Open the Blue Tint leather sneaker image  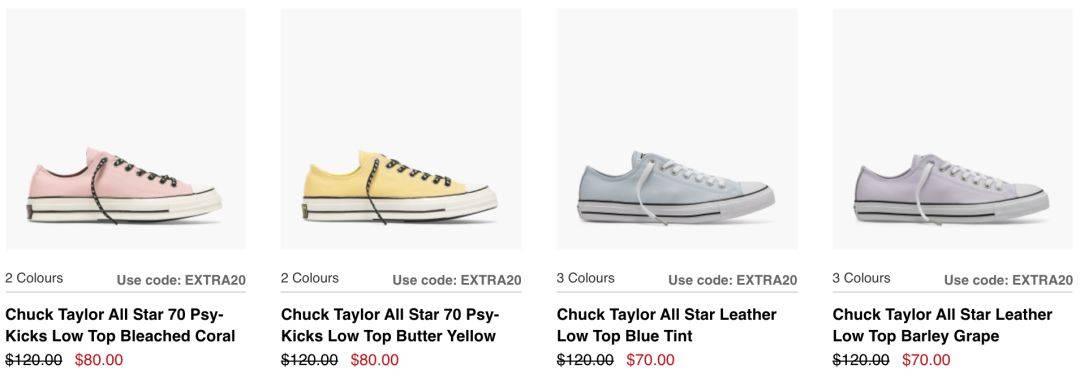coord(677,129)
